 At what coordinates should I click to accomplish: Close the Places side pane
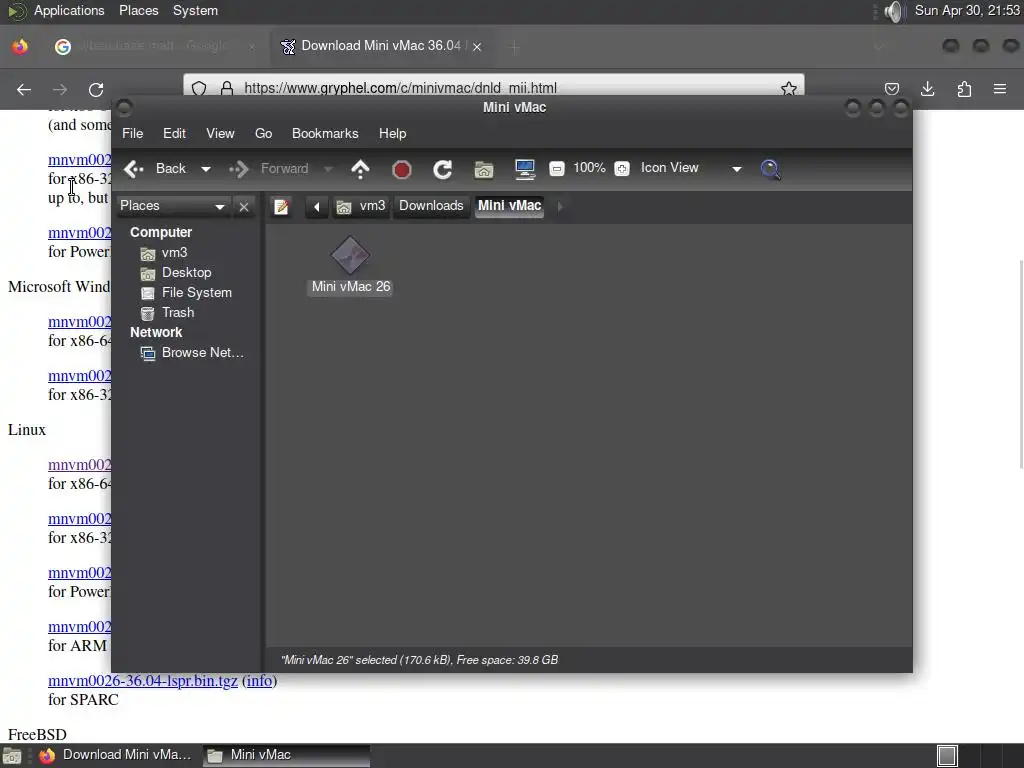coord(244,207)
